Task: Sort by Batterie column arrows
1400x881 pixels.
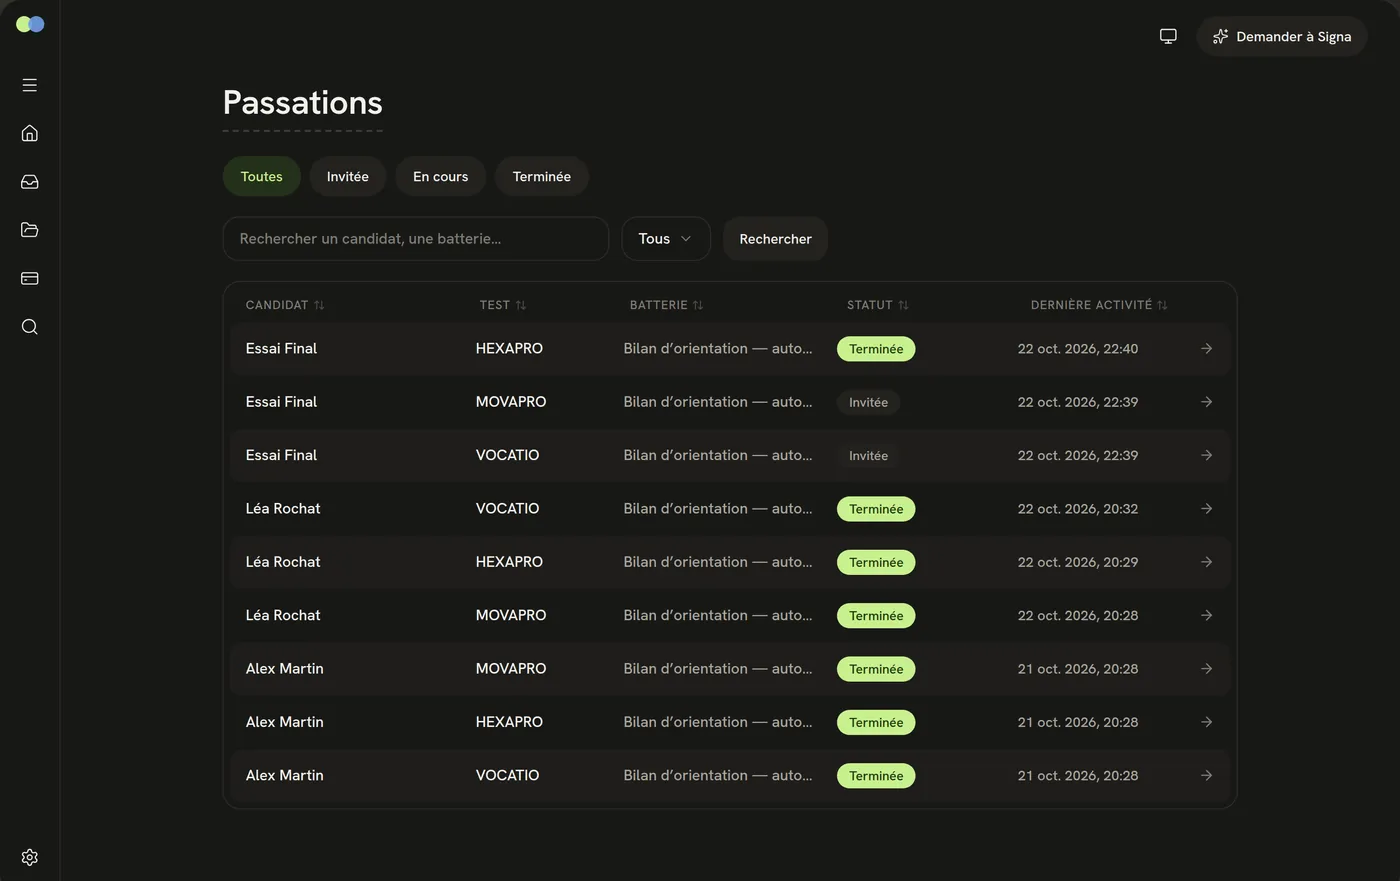Action: 698,305
